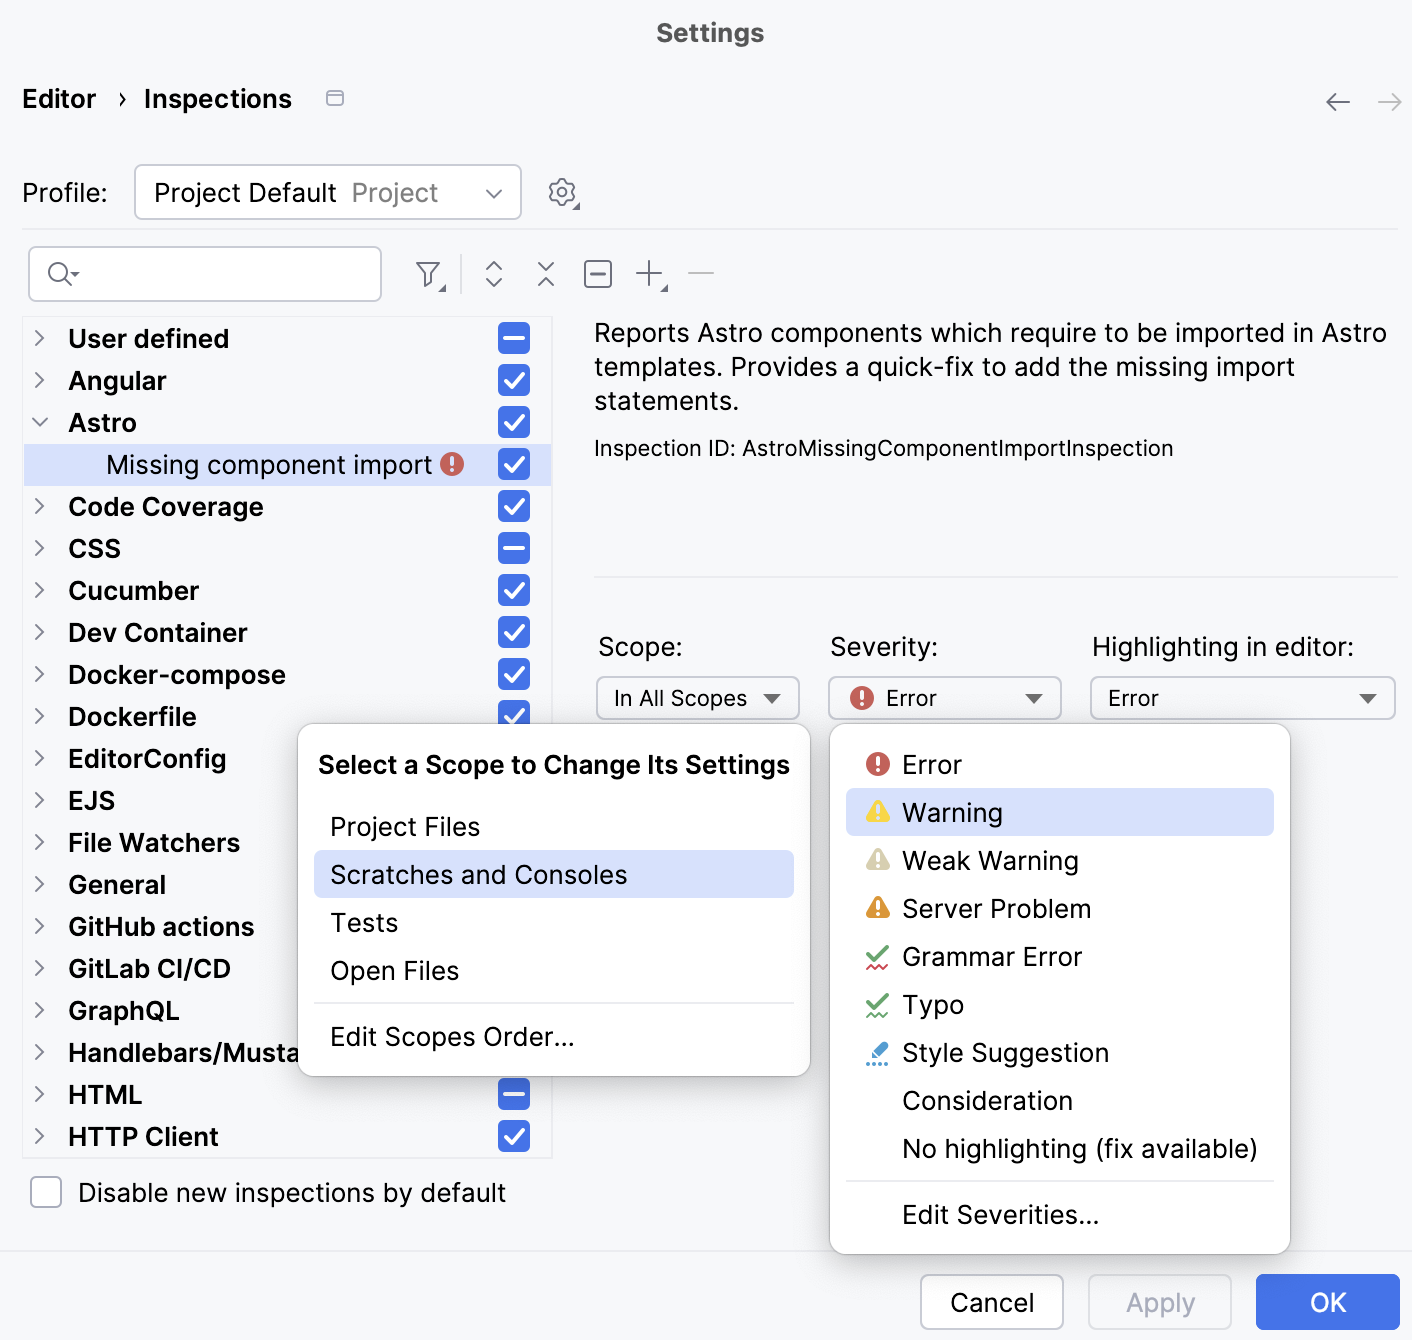Open the Highlighting in editor dropdown
Screen dimensions: 1412x1340
click(x=1242, y=698)
